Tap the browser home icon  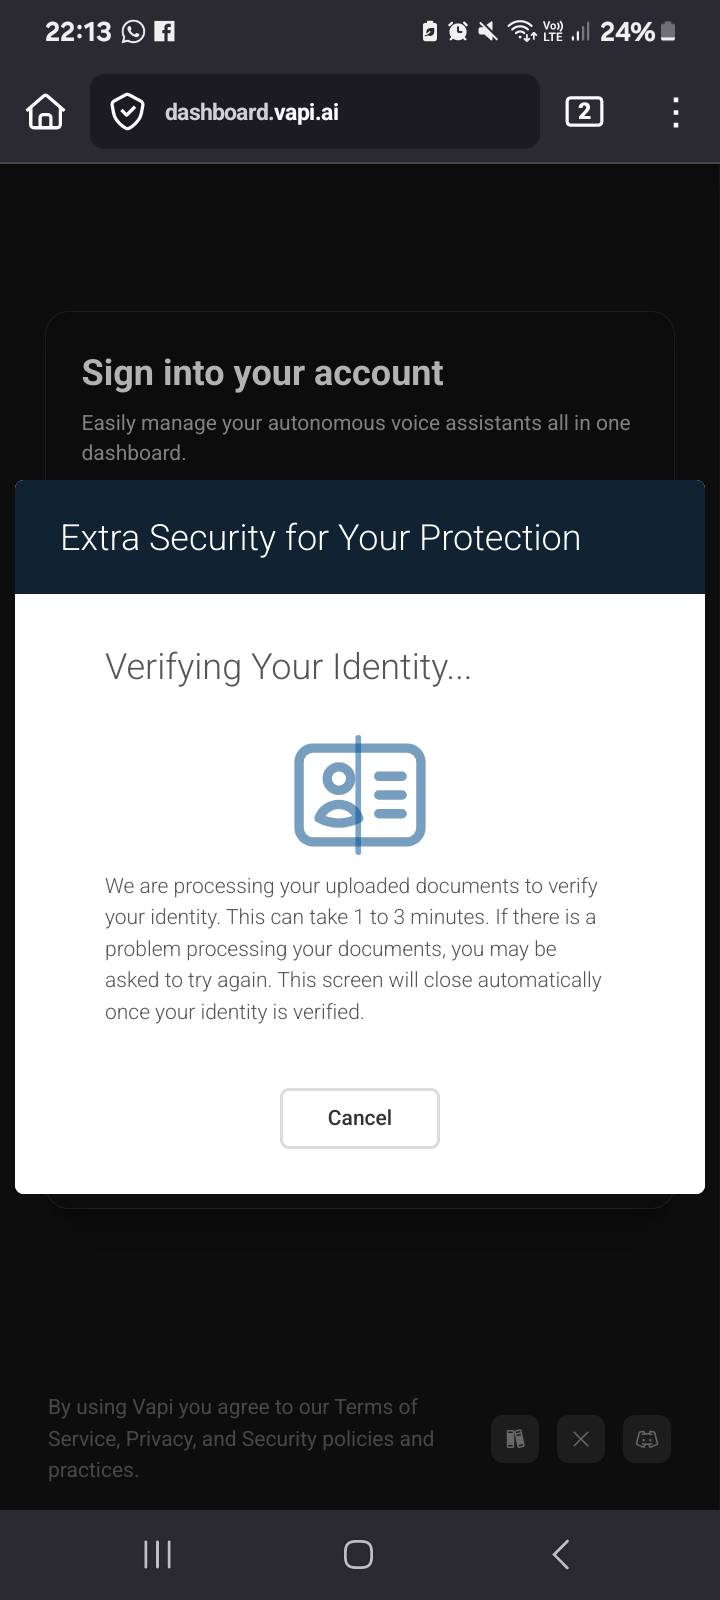tap(44, 111)
